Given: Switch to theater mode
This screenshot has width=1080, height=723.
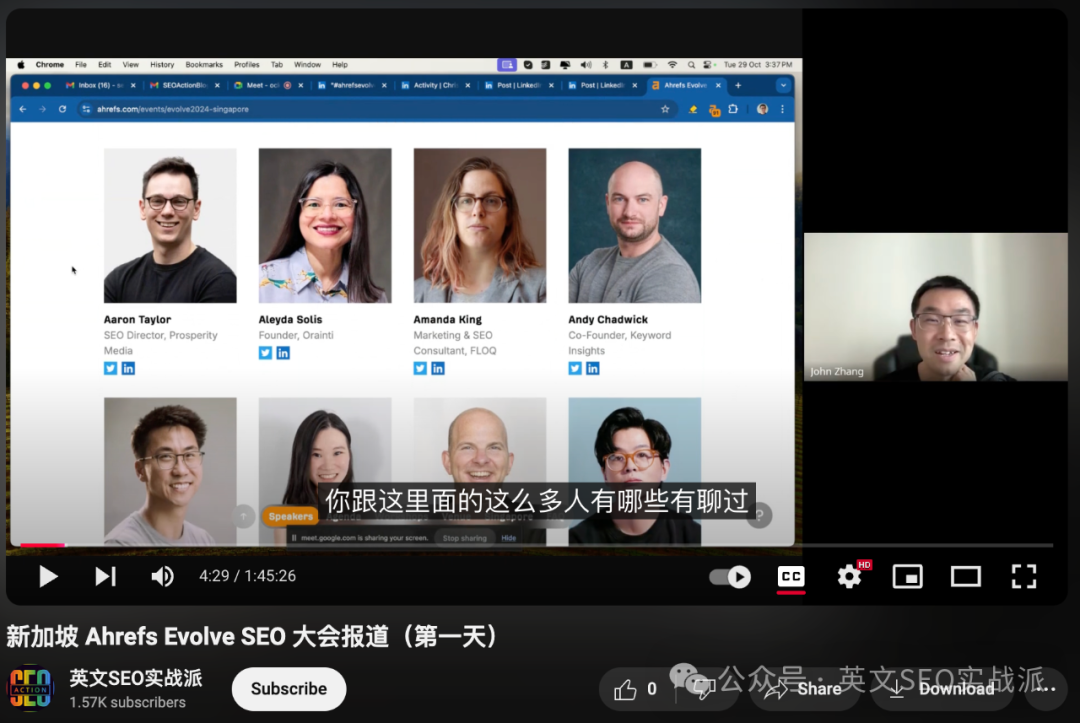Looking at the screenshot, I should pyautogui.click(x=965, y=576).
